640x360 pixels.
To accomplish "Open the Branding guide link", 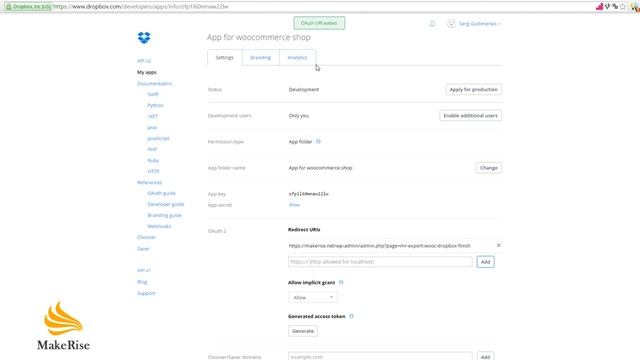I will coord(164,215).
